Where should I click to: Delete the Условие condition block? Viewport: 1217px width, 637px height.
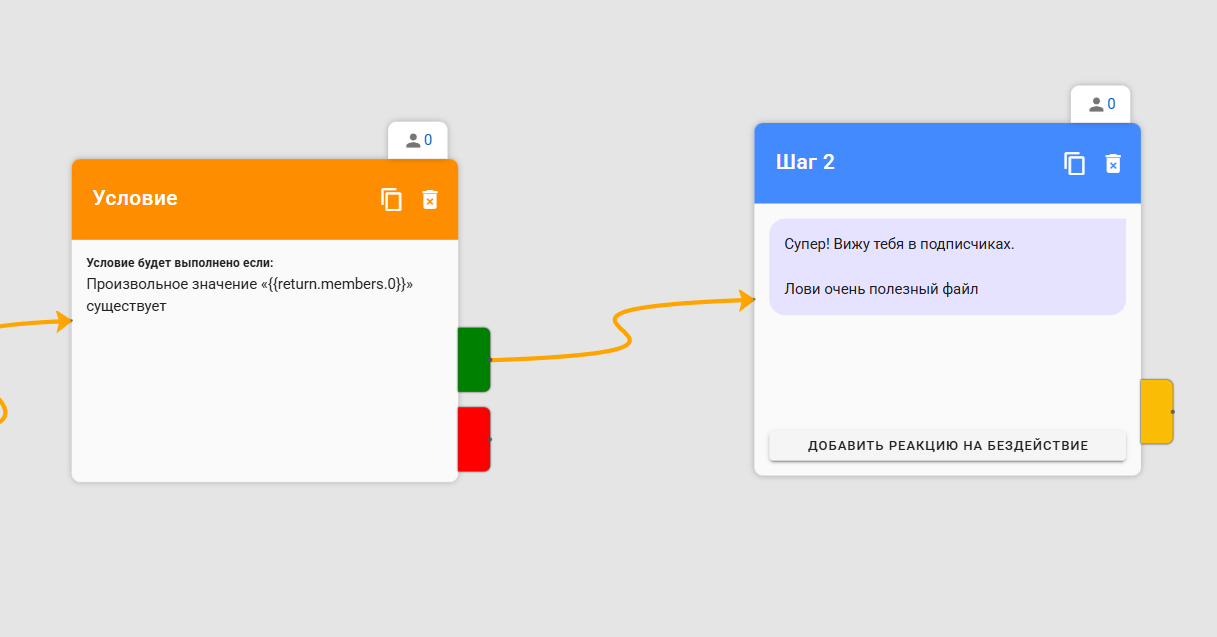430,199
